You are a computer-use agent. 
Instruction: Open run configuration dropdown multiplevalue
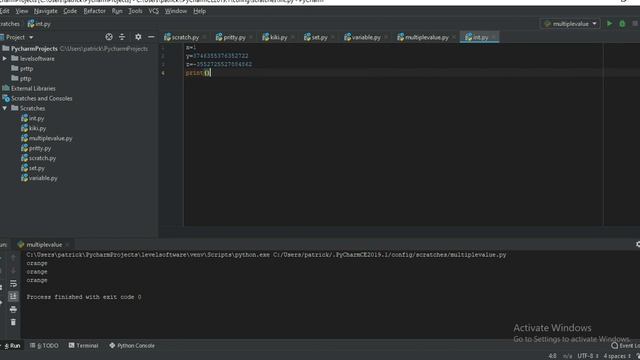571,24
